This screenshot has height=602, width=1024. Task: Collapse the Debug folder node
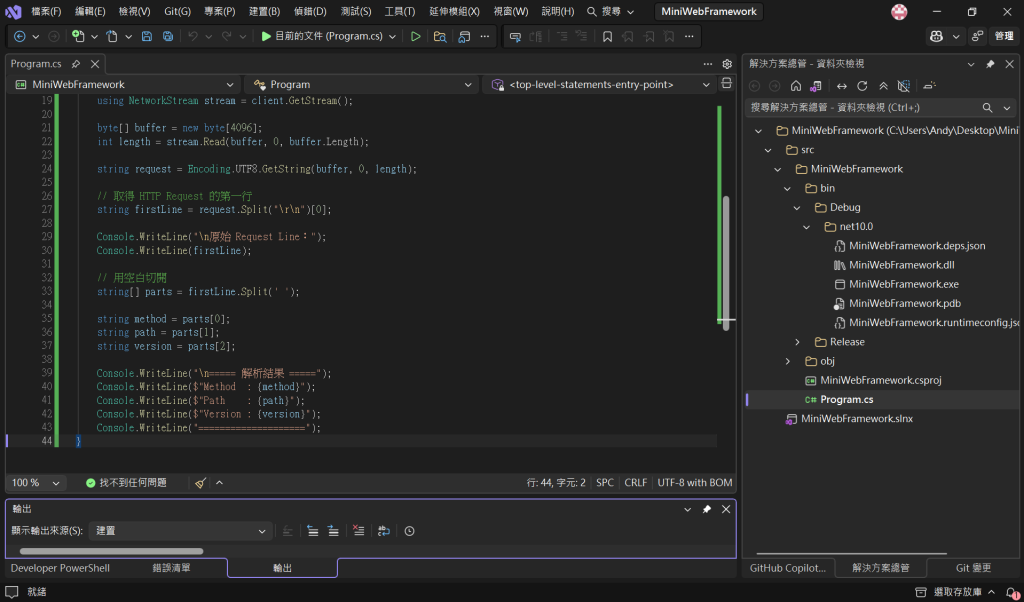point(797,208)
